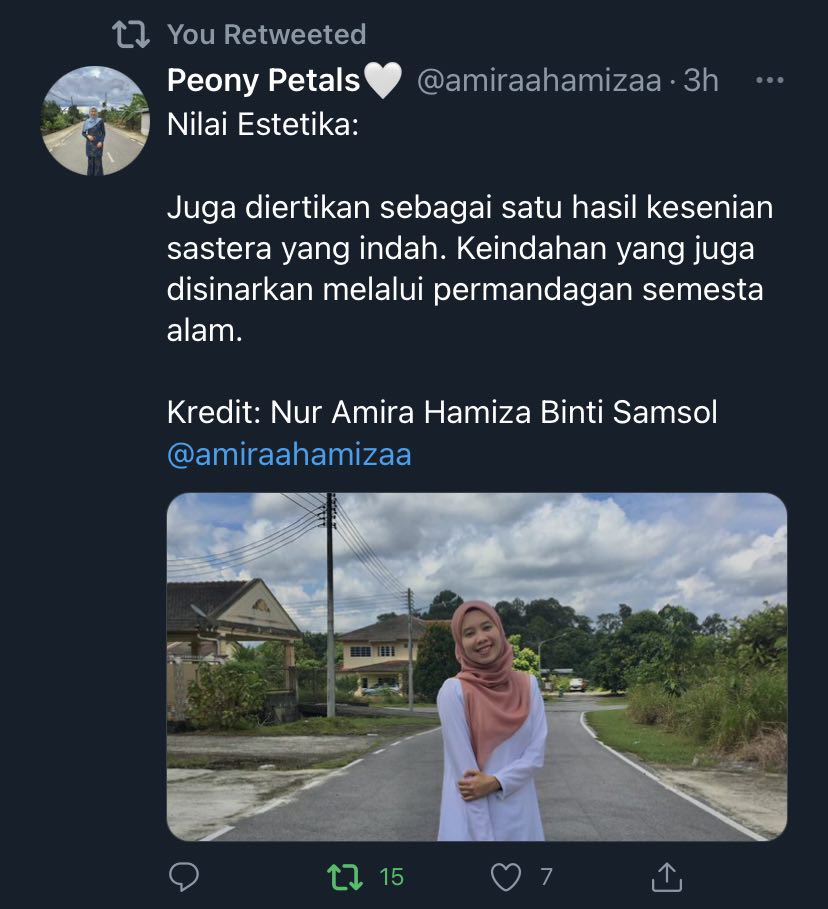Tap the retweet count 15

(x=392, y=877)
